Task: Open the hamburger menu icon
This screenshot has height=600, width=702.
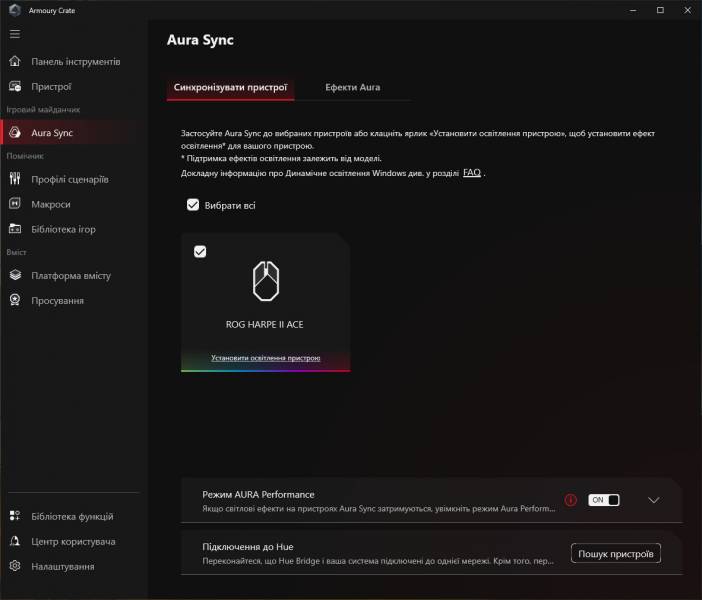Action: point(15,34)
